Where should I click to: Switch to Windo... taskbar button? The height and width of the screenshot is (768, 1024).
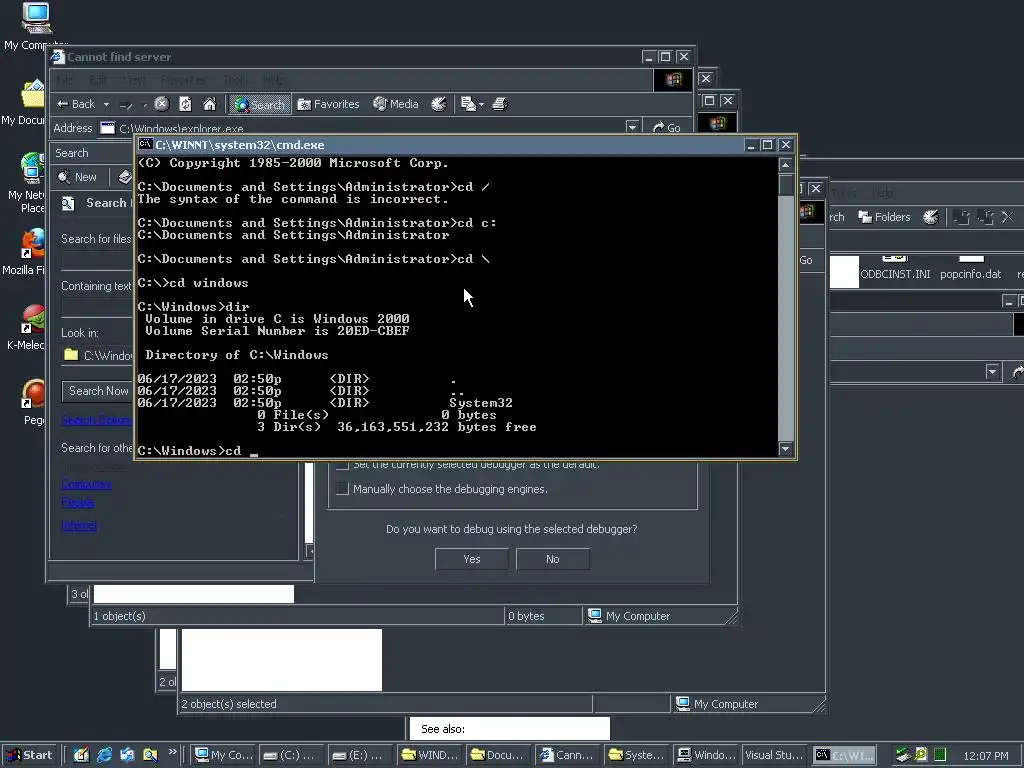pos(705,755)
